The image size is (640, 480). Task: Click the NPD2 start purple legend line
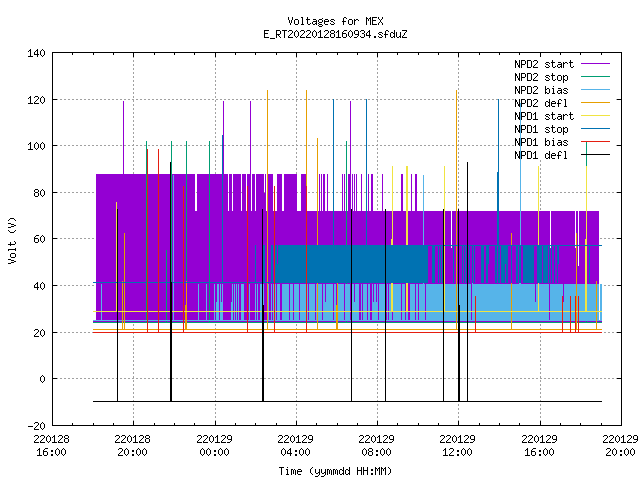(595, 64)
